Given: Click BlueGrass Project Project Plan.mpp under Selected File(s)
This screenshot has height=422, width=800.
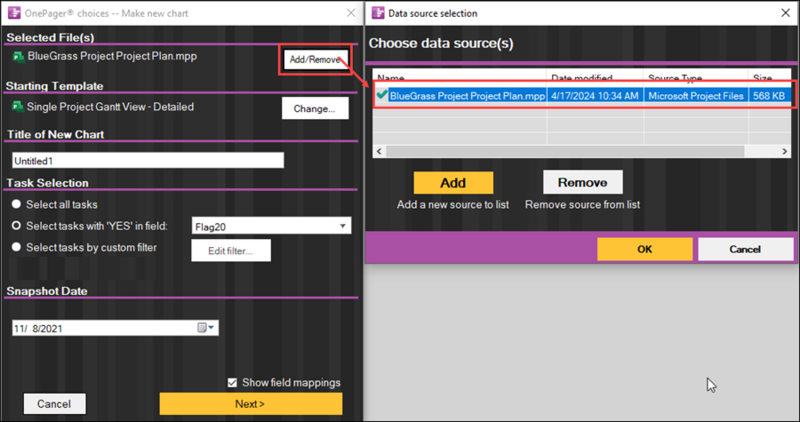Looking at the screenshot, I should click(x=112, y=56).
